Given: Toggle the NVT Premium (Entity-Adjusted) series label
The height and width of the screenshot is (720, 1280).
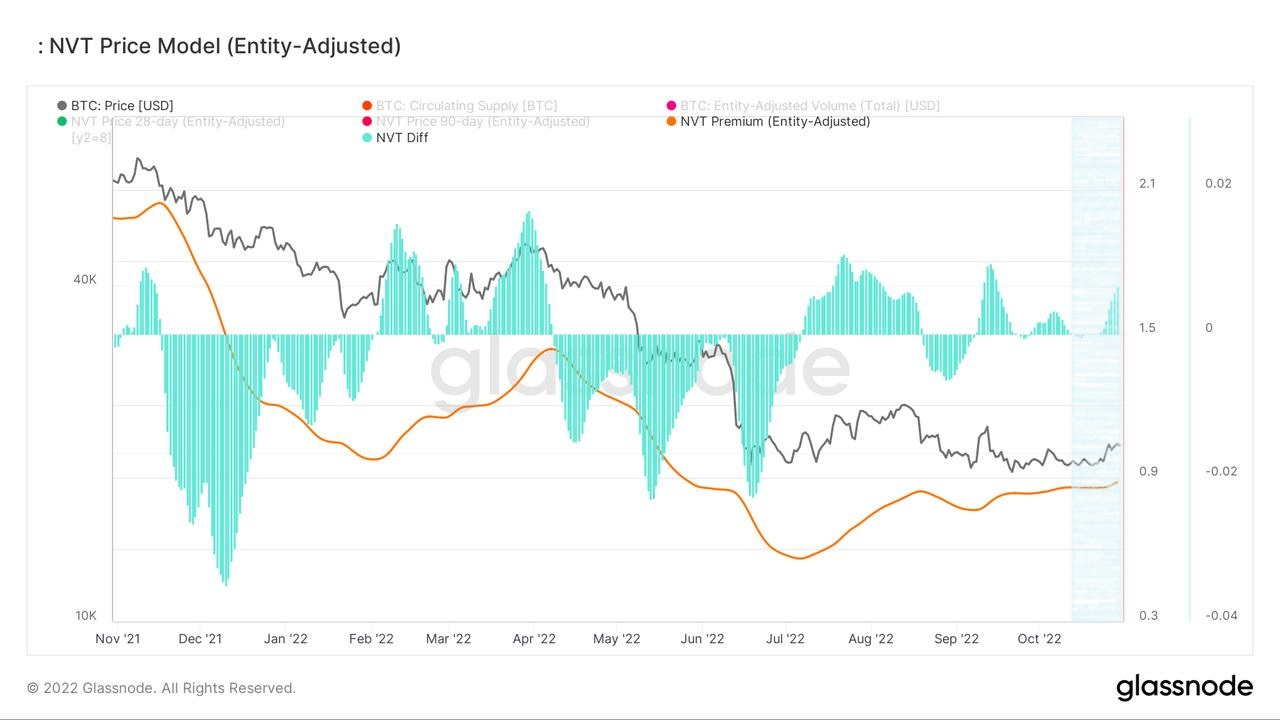Looking at the screenshot, I should point(775,122).
